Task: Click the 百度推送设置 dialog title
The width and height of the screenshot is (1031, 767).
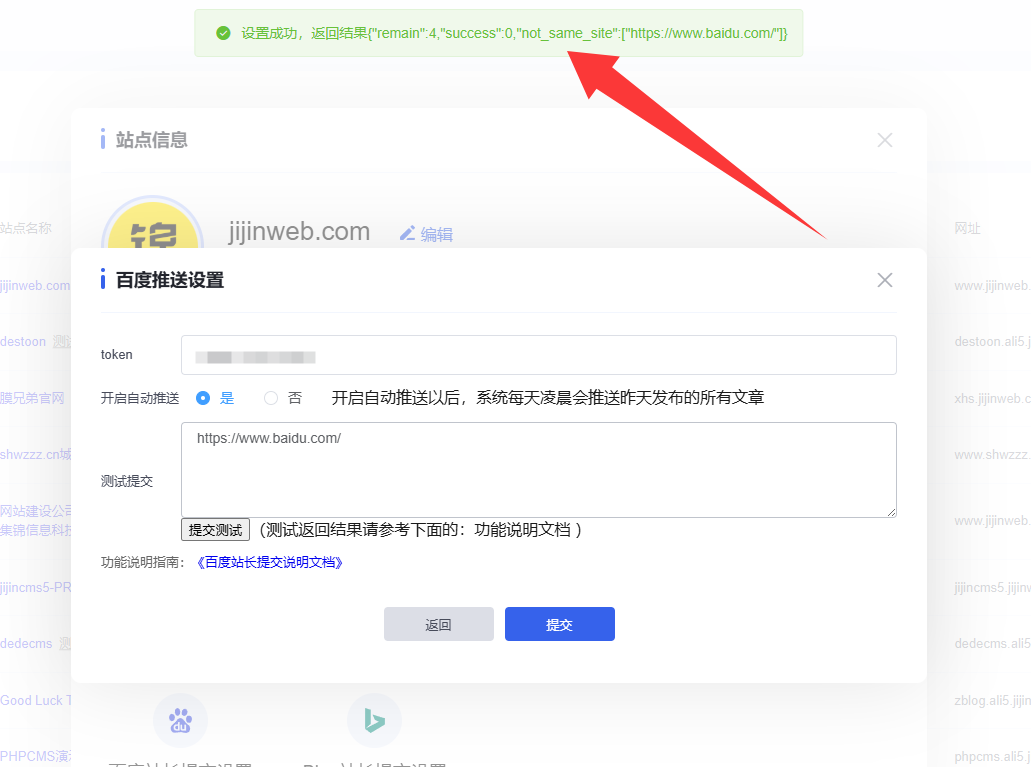Action: pos(170,280)
